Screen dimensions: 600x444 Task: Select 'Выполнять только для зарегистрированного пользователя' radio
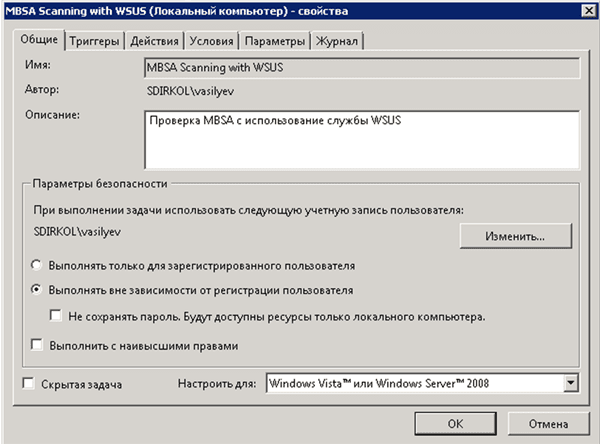37,266
